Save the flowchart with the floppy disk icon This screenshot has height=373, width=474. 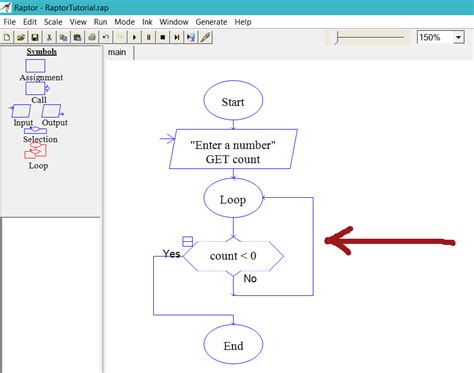point(35,37)
